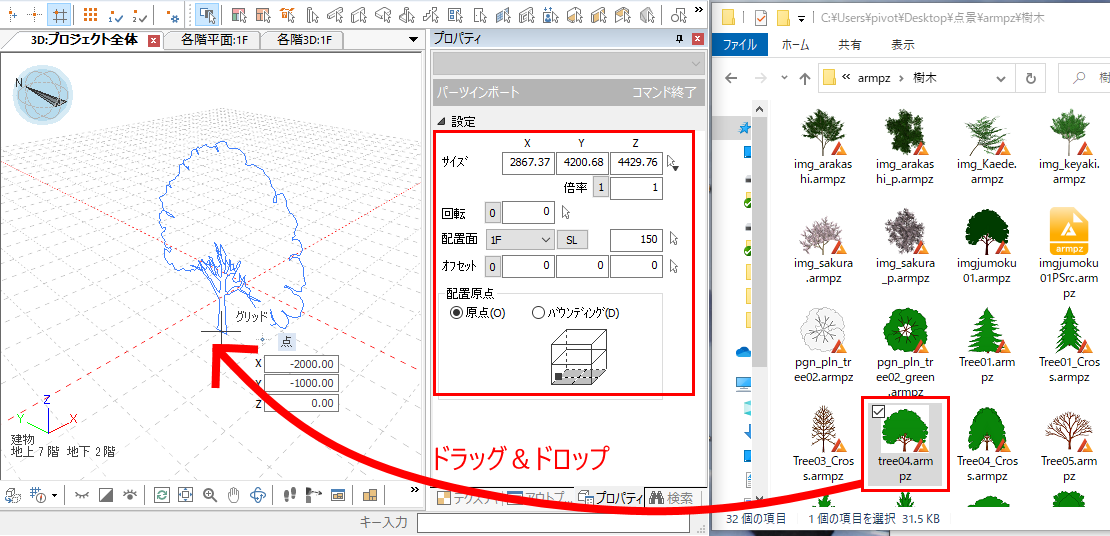Open the 配置面 1F dropdown

click(520, 239)
